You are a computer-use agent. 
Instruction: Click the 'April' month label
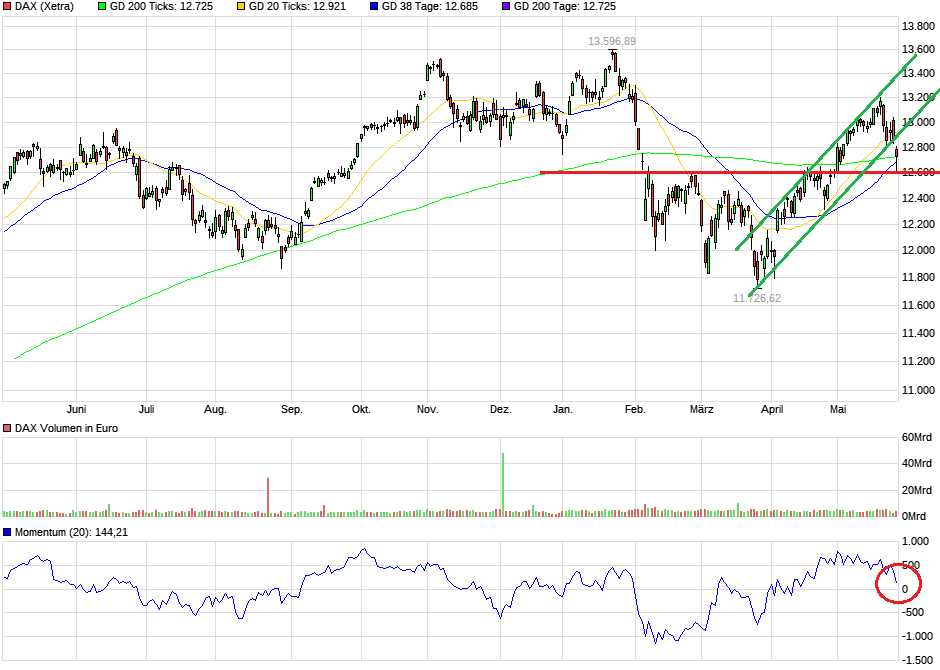click(772, 409)
